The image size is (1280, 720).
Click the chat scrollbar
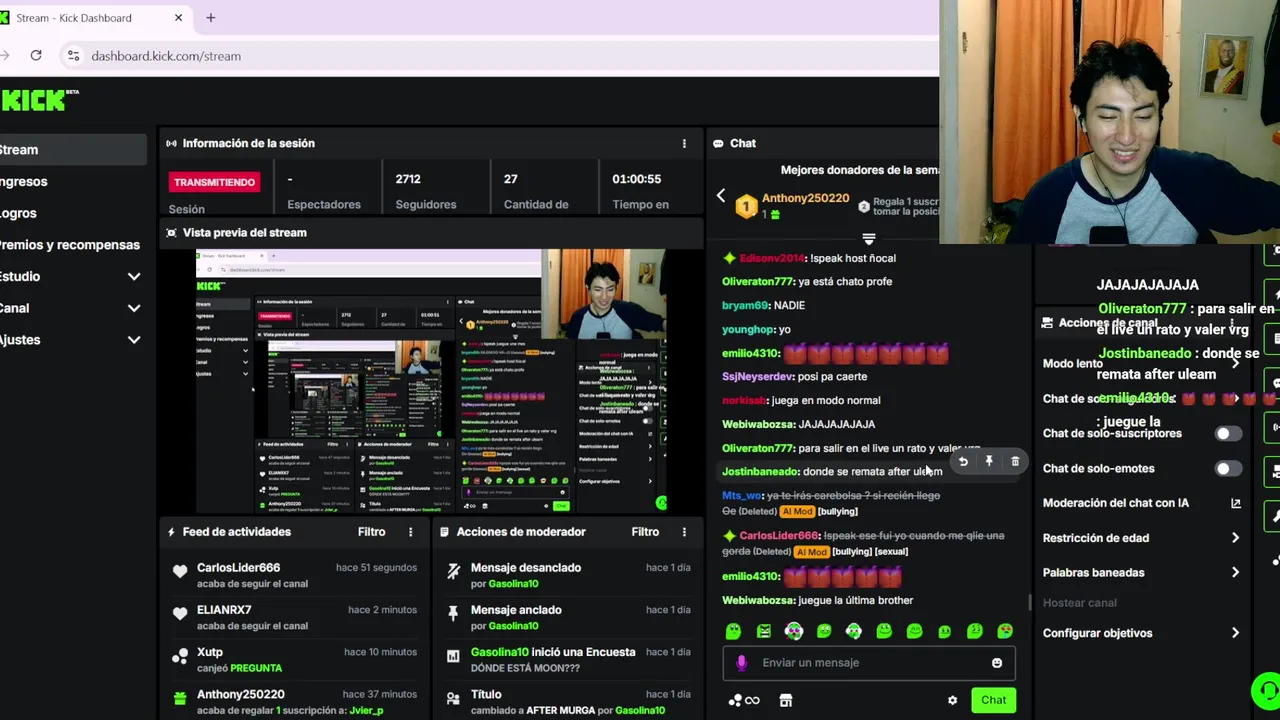coord(1030,603)
